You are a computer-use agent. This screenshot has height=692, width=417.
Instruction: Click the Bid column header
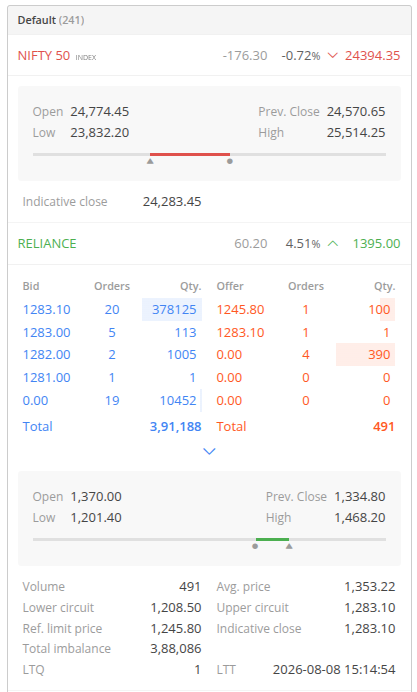point(31,286)
